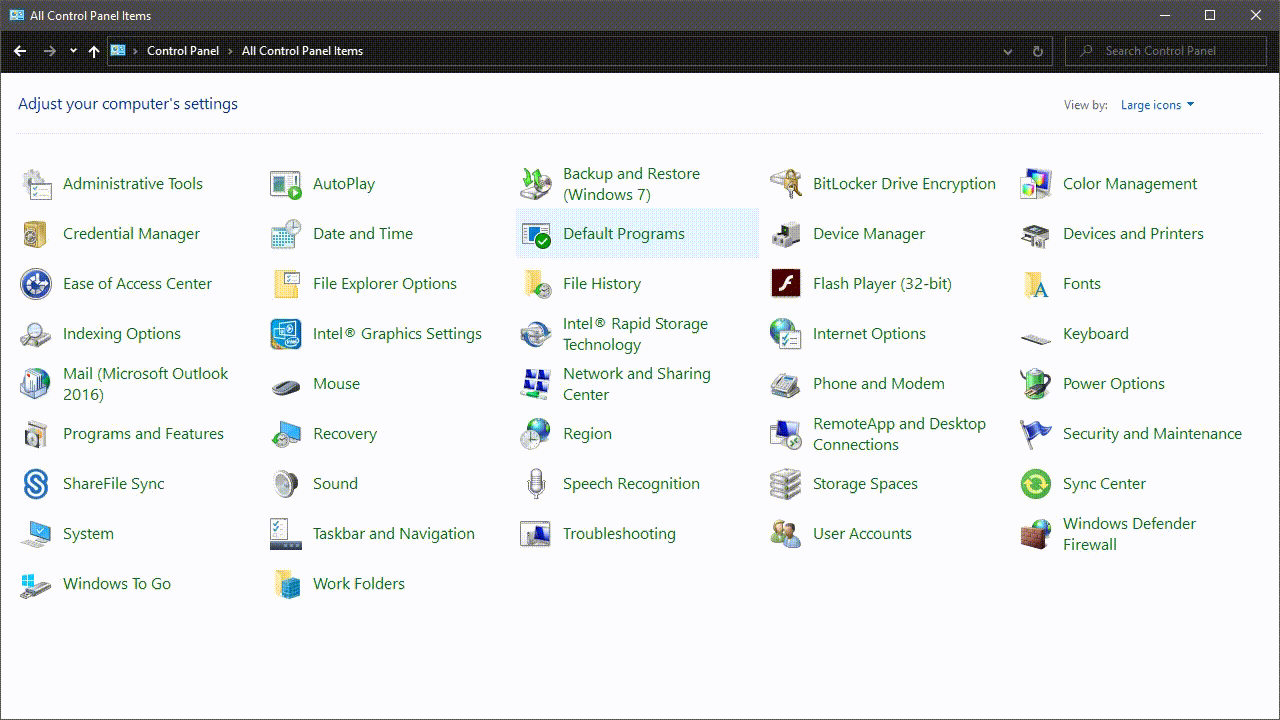Open the Speech Recognition microphone icon
Image resolution: width=1280 pixels, height=720 pixels.
(x=536, y=484)
